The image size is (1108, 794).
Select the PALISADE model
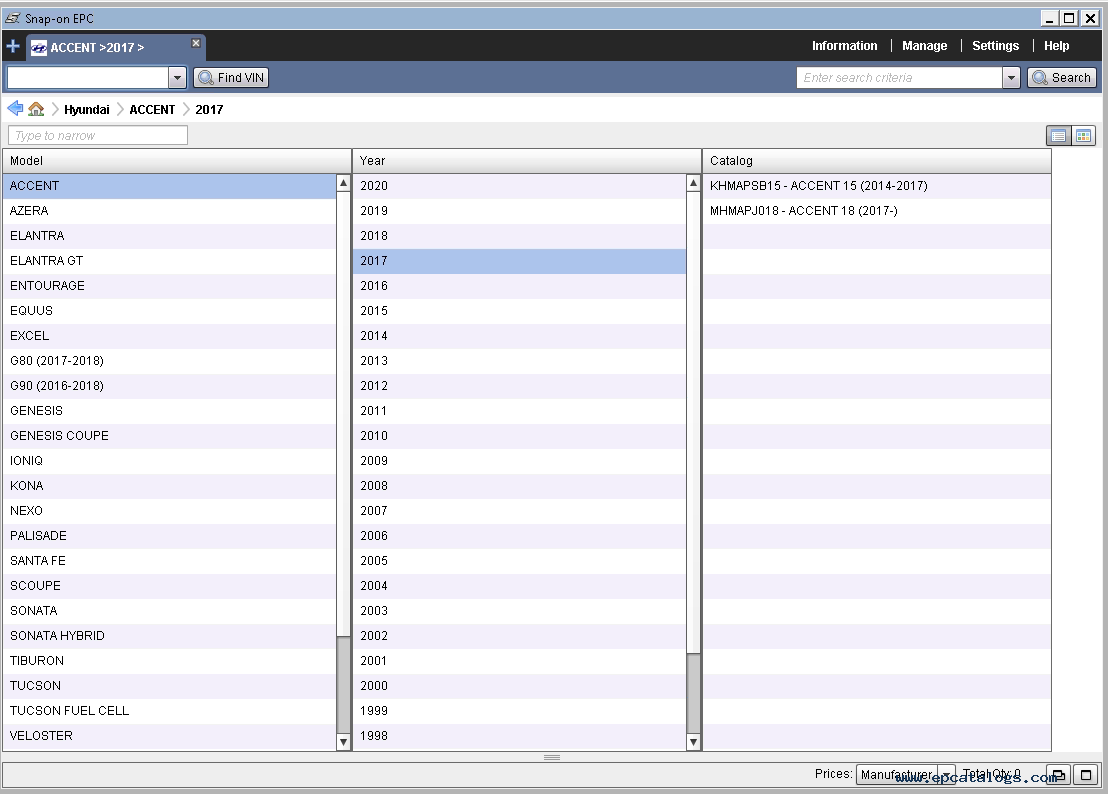click(x=170, y=535)
